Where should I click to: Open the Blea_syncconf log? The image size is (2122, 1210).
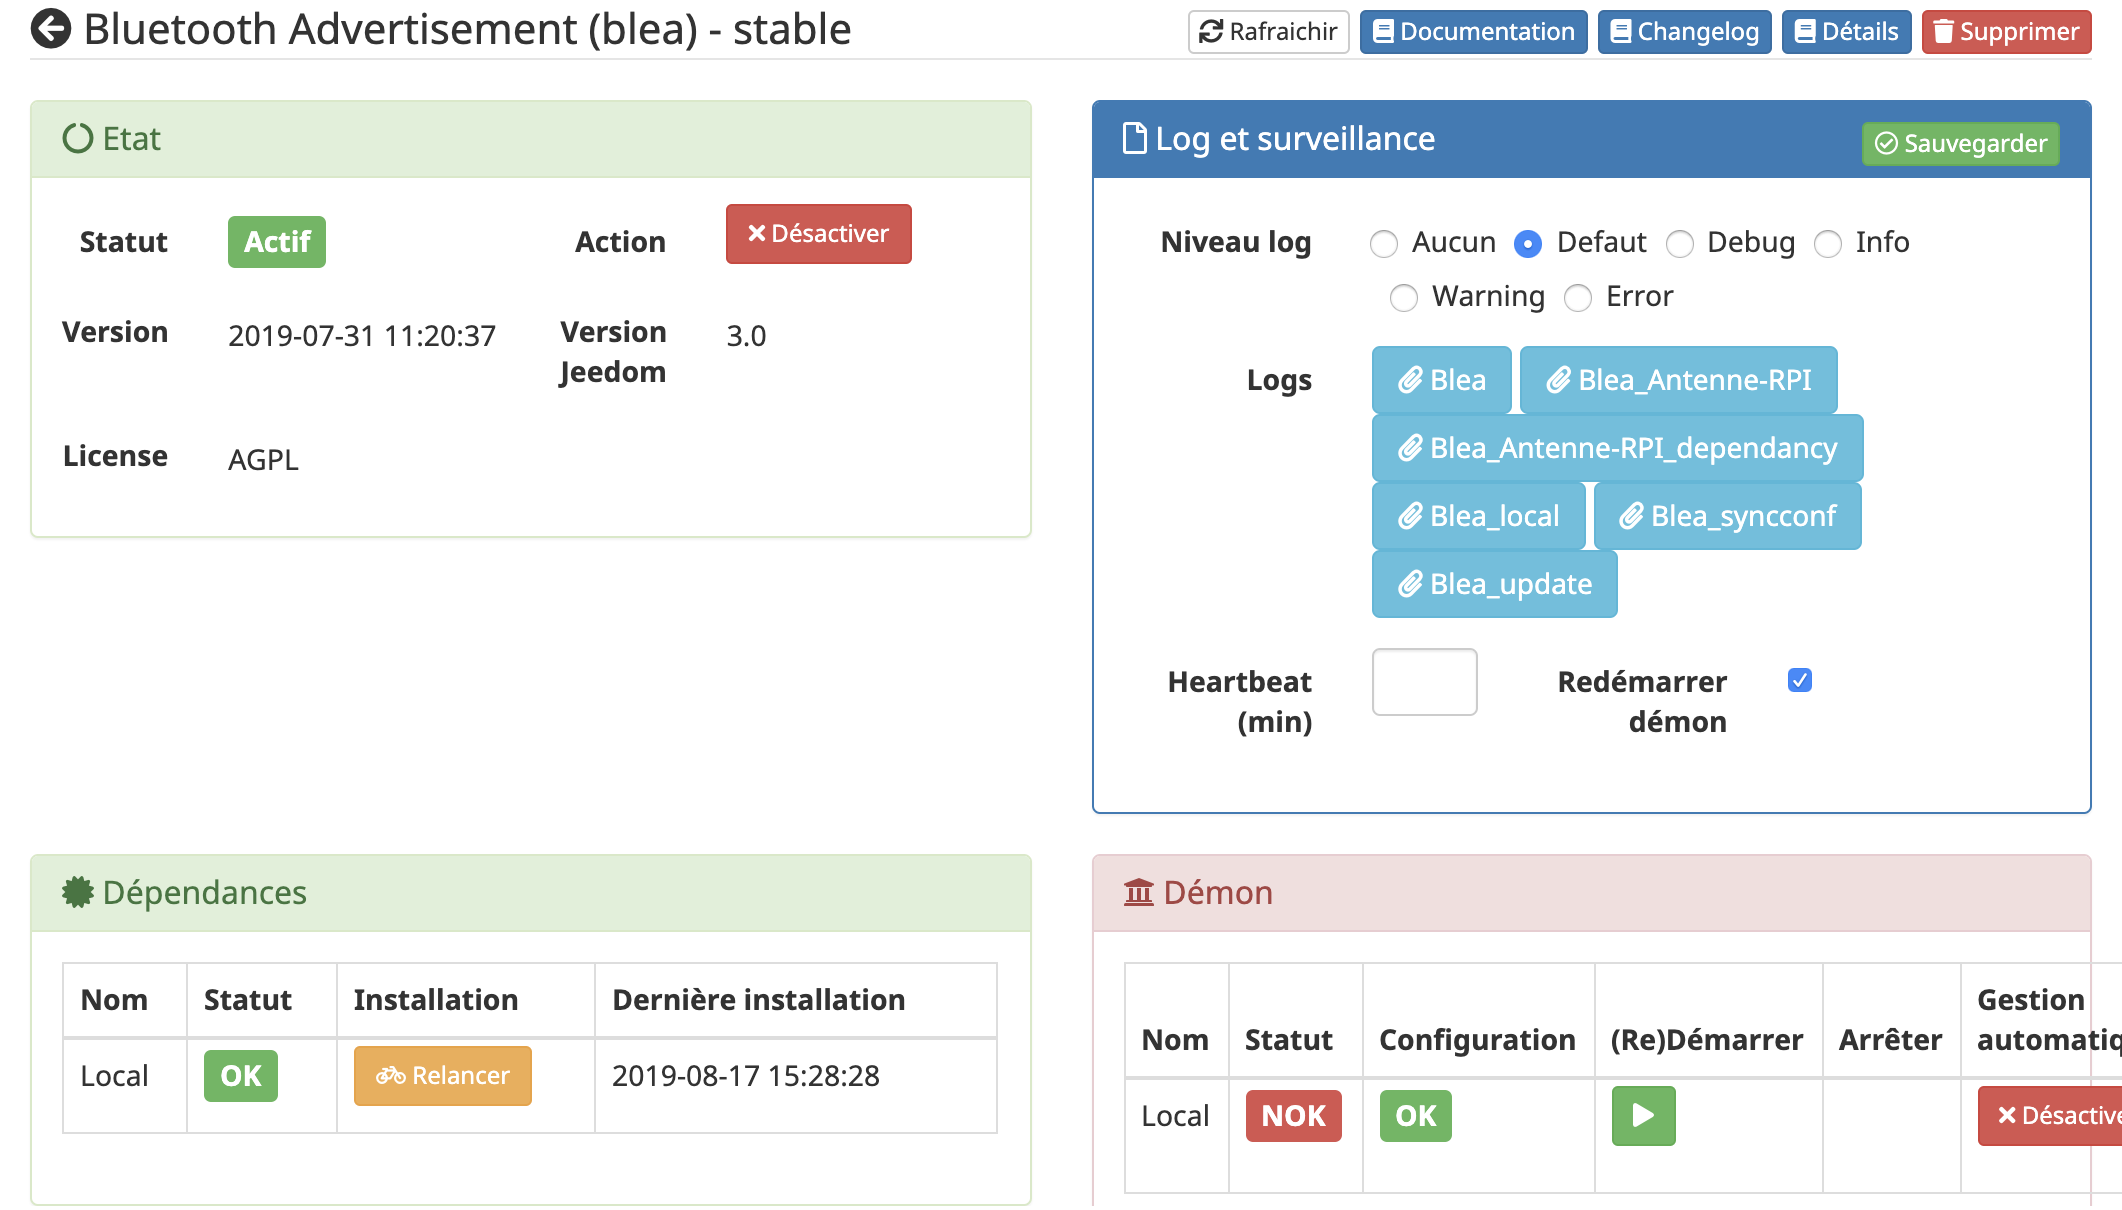[x=1727, y=516]
